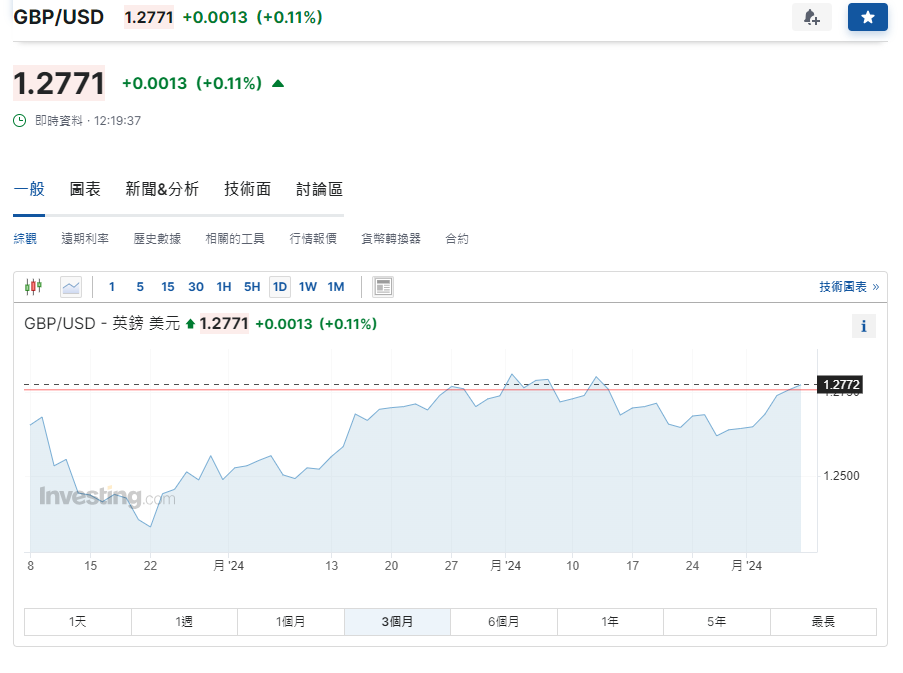Viewport: 903px width, 673px height.
Task: Switch to candlestick chart type
Action: pos(34,287)
